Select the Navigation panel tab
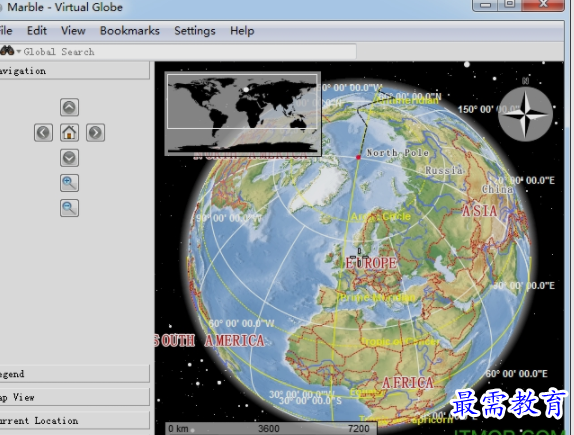 (x=75, y=71)
